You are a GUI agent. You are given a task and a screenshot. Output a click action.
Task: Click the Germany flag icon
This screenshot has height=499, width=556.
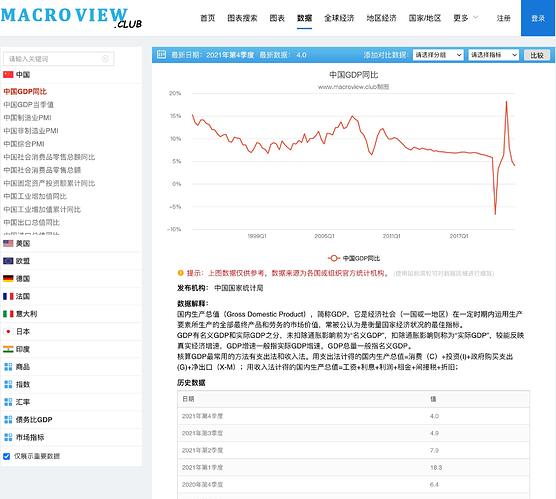[x=8, y=278]
